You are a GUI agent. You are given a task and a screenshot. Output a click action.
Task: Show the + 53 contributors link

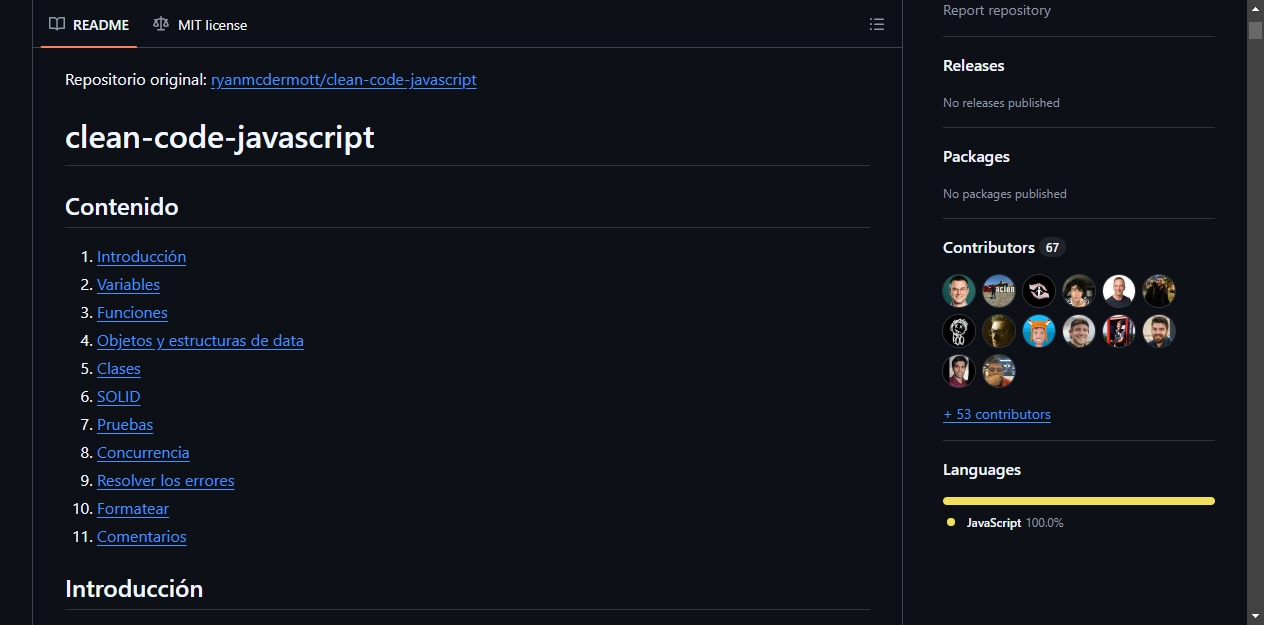coord(997,414)
